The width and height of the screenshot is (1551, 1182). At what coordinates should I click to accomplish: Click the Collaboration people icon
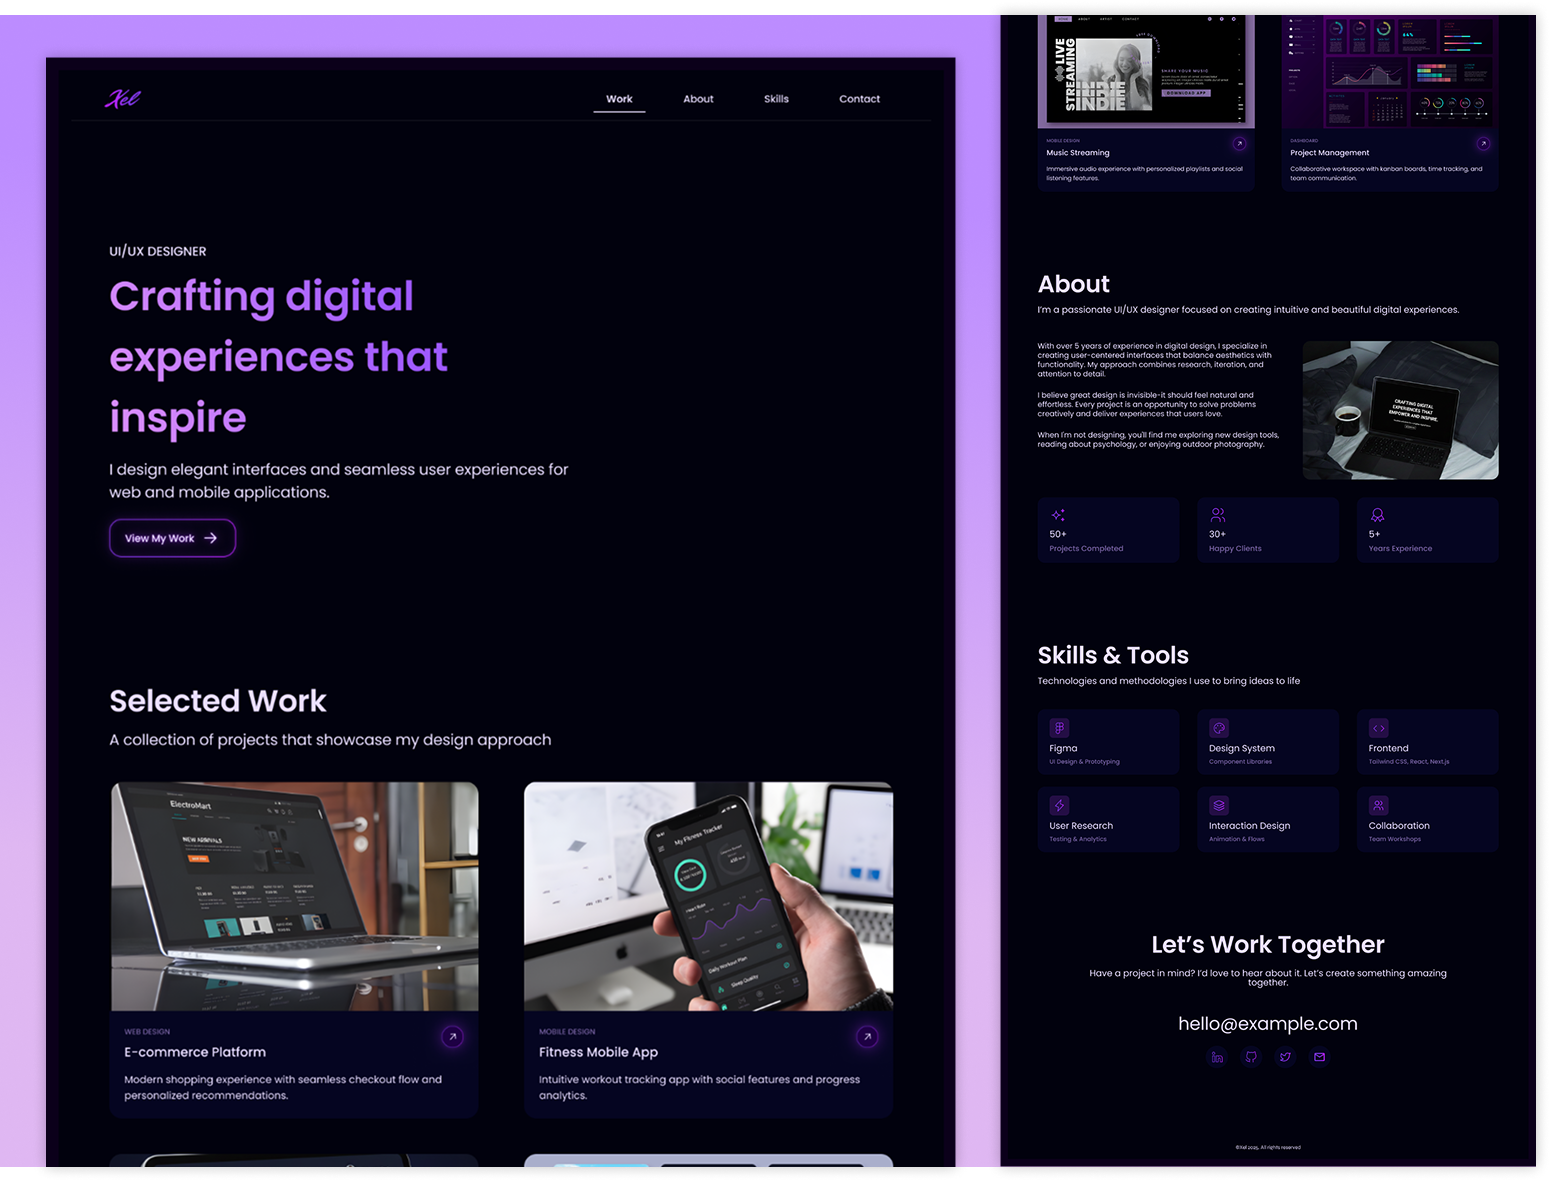click(x=1378, y=806)
